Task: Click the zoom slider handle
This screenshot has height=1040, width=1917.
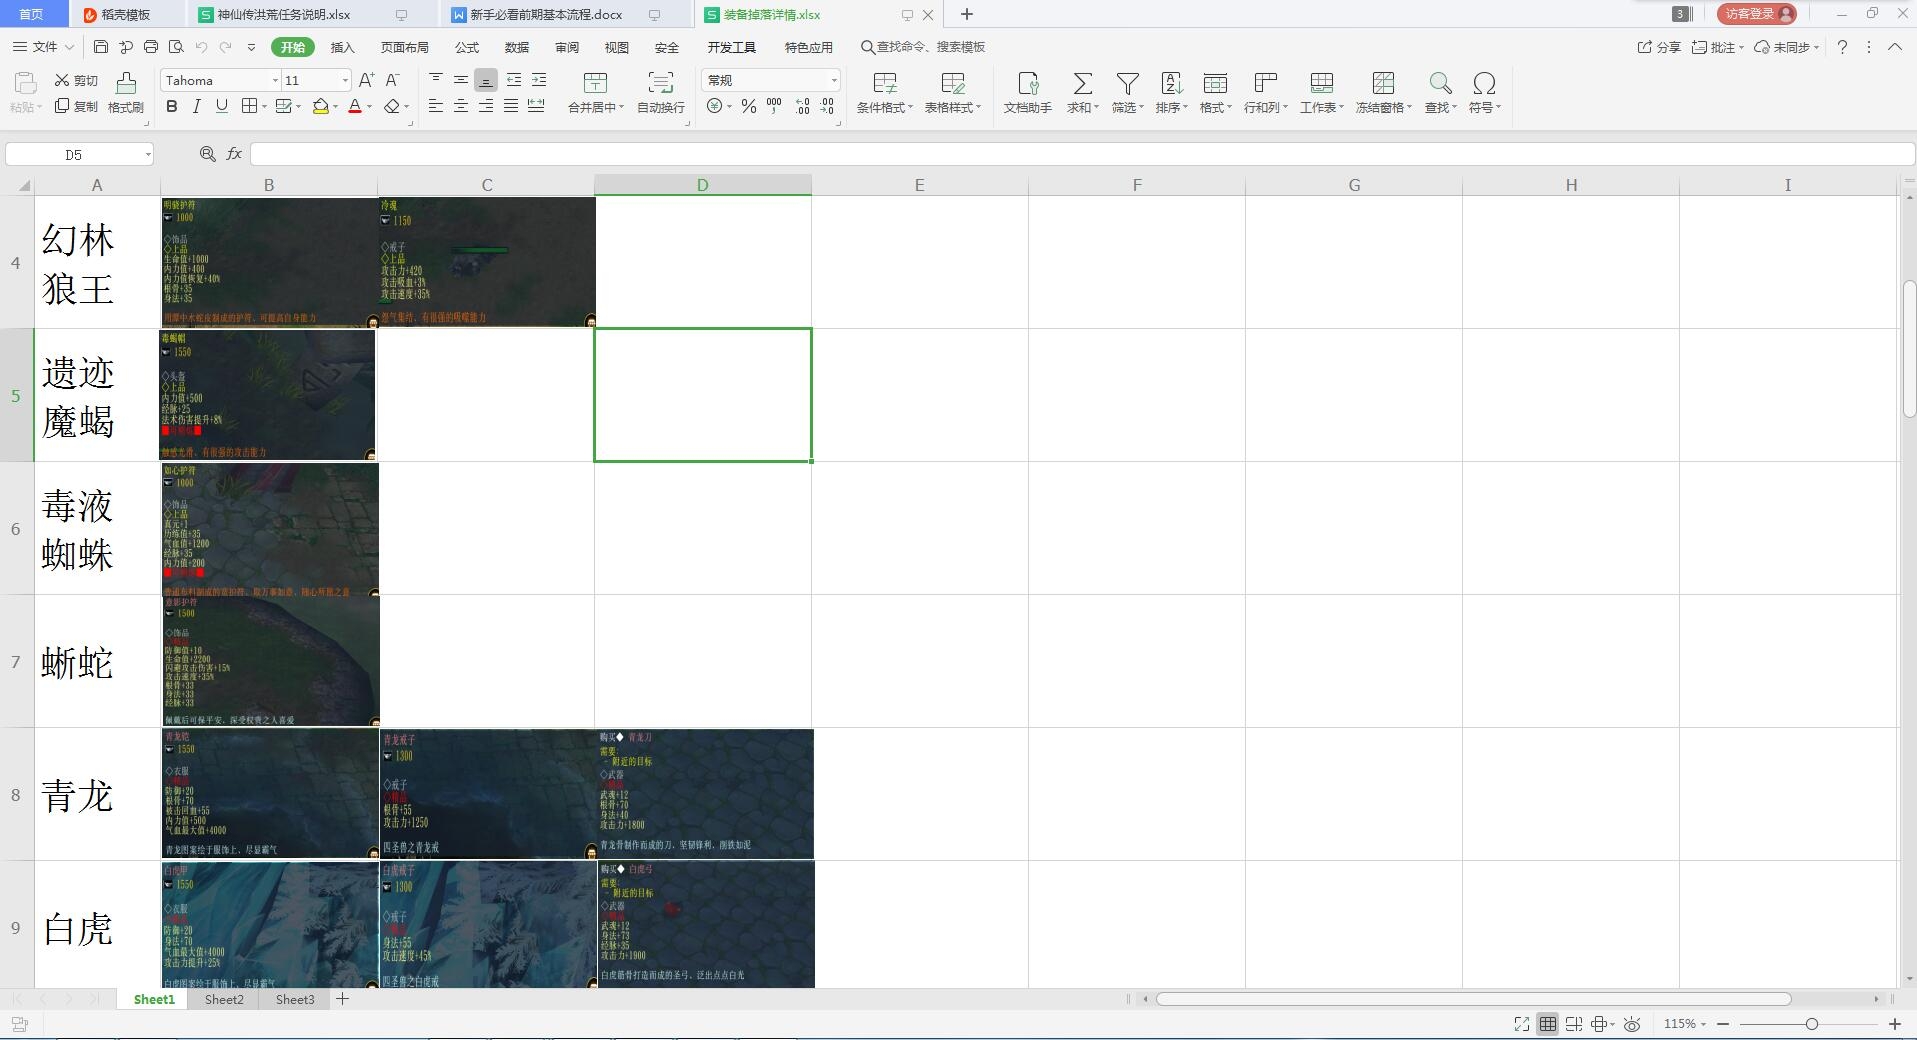Action: [1811, 1024]
